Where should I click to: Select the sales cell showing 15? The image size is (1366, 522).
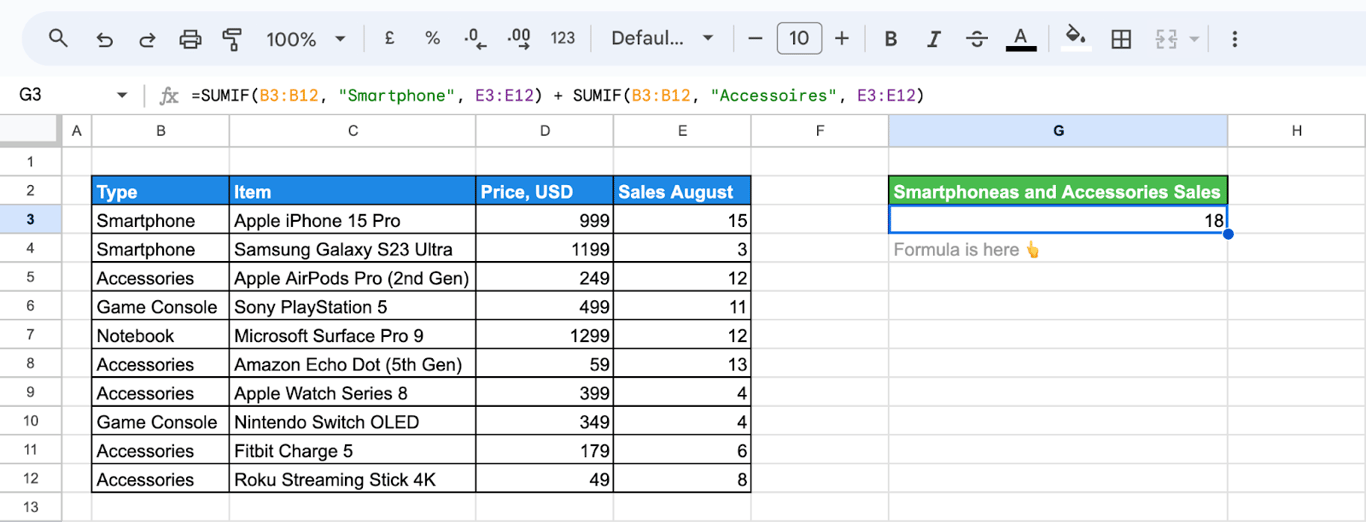[682, 220]
